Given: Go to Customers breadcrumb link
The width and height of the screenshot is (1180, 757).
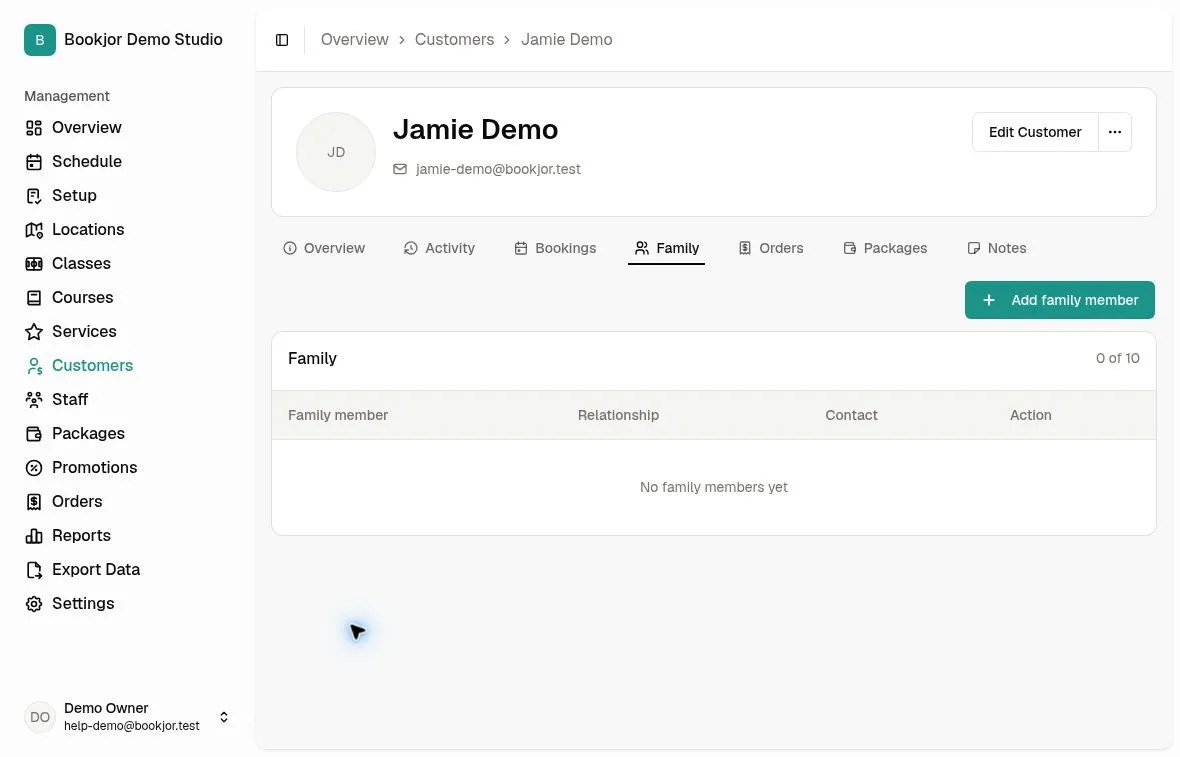Looking at the screenshot, I should (x=455, y=40).
